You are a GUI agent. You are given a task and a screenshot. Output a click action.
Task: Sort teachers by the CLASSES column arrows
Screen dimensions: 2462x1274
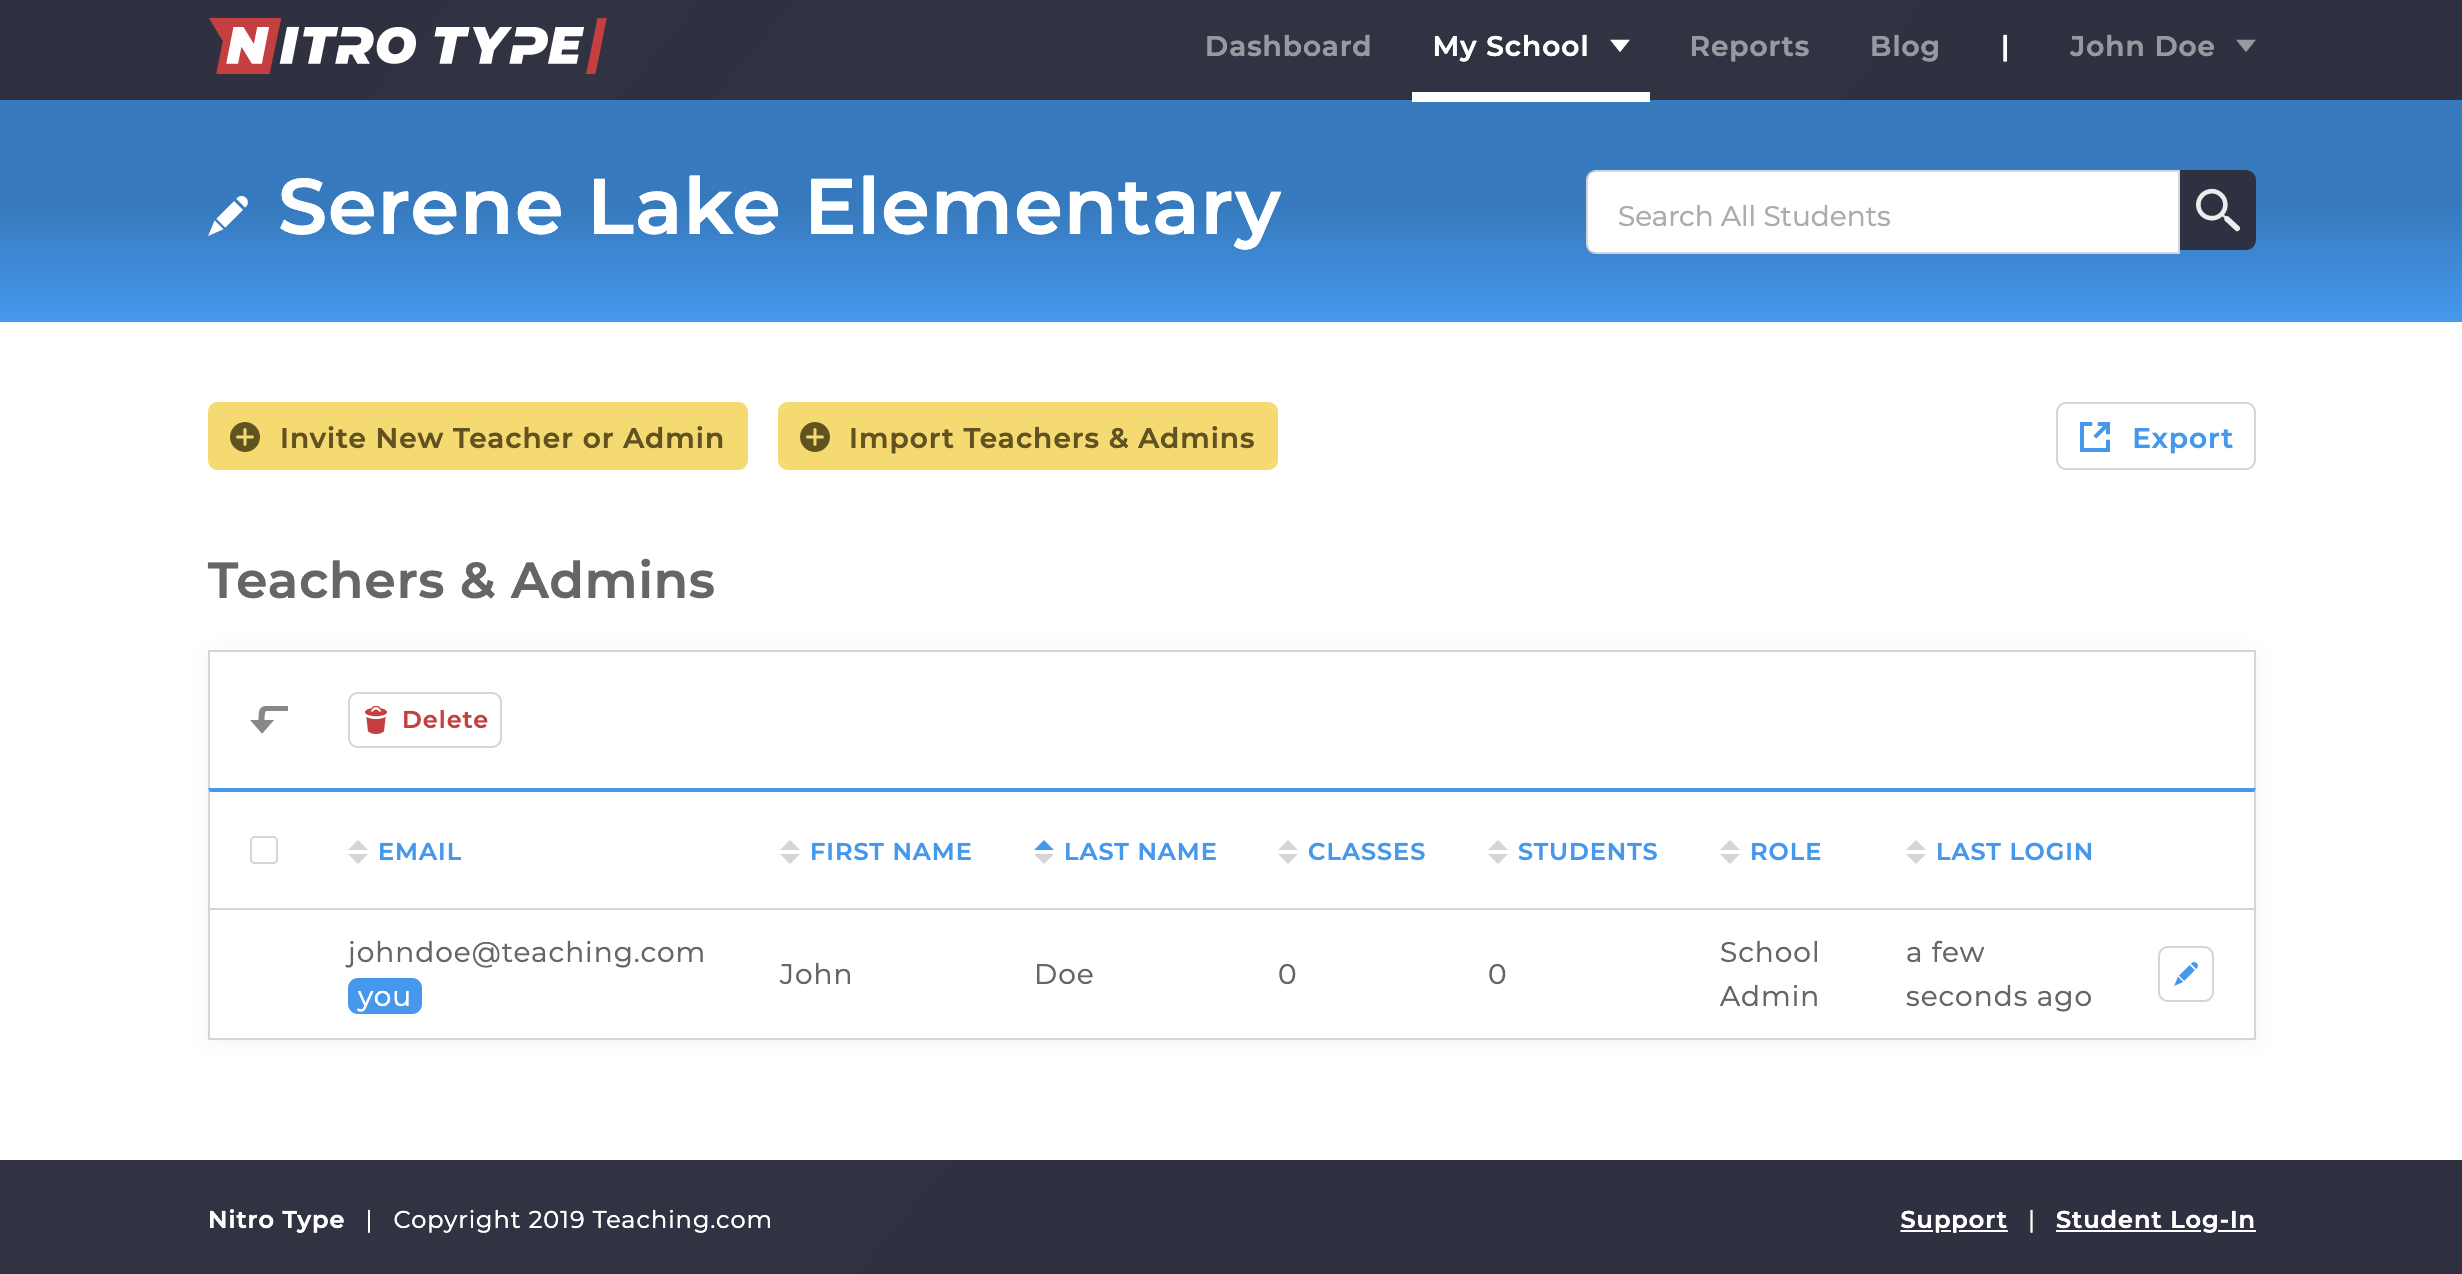click(1288, 851)
